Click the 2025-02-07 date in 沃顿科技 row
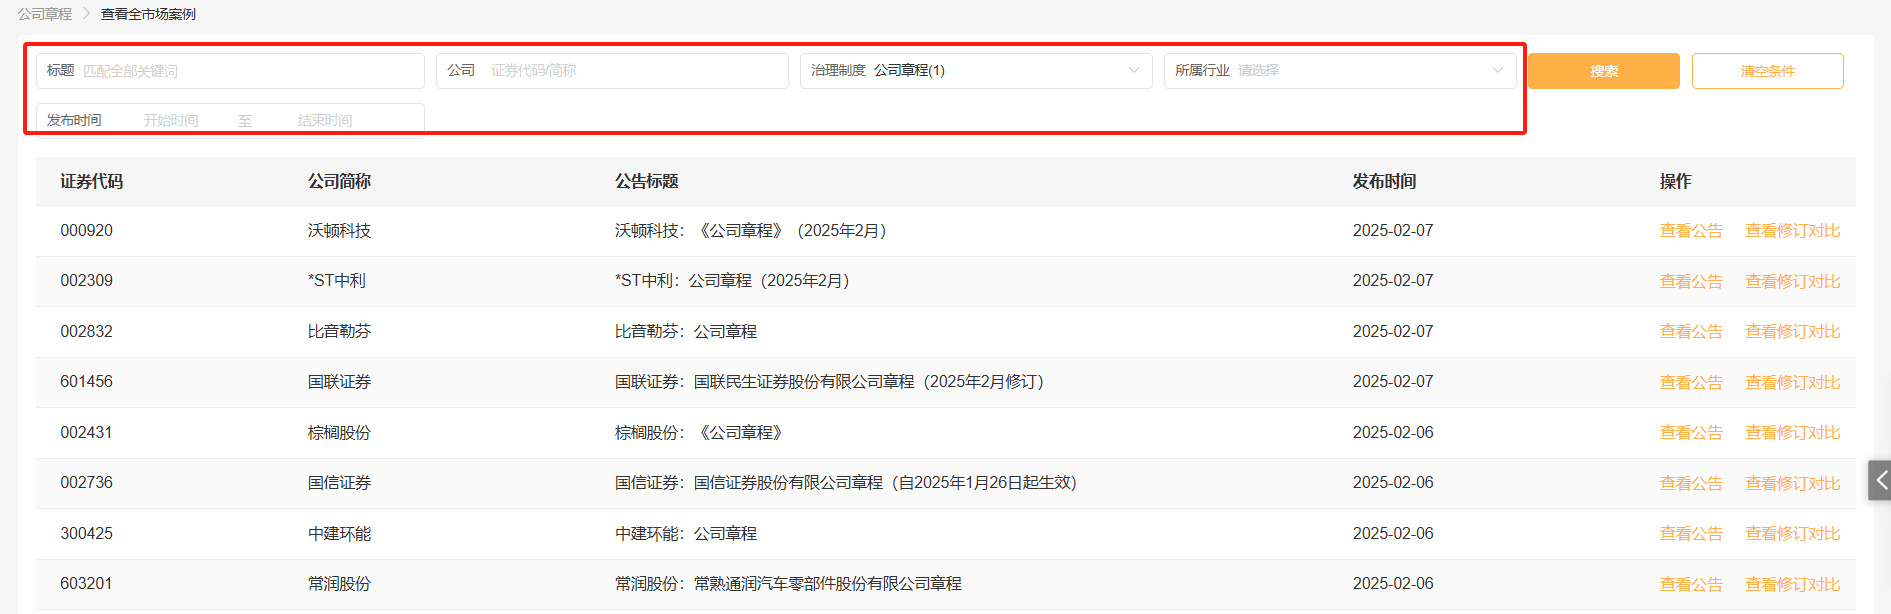1891x614 pixels. pyautogui.click(x=1393, y=231)
